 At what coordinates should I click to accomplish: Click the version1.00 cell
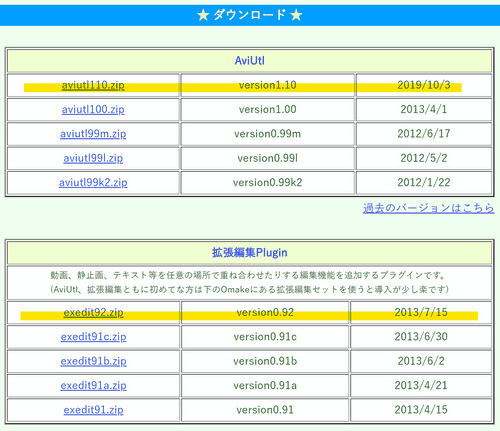click(267, 110)
